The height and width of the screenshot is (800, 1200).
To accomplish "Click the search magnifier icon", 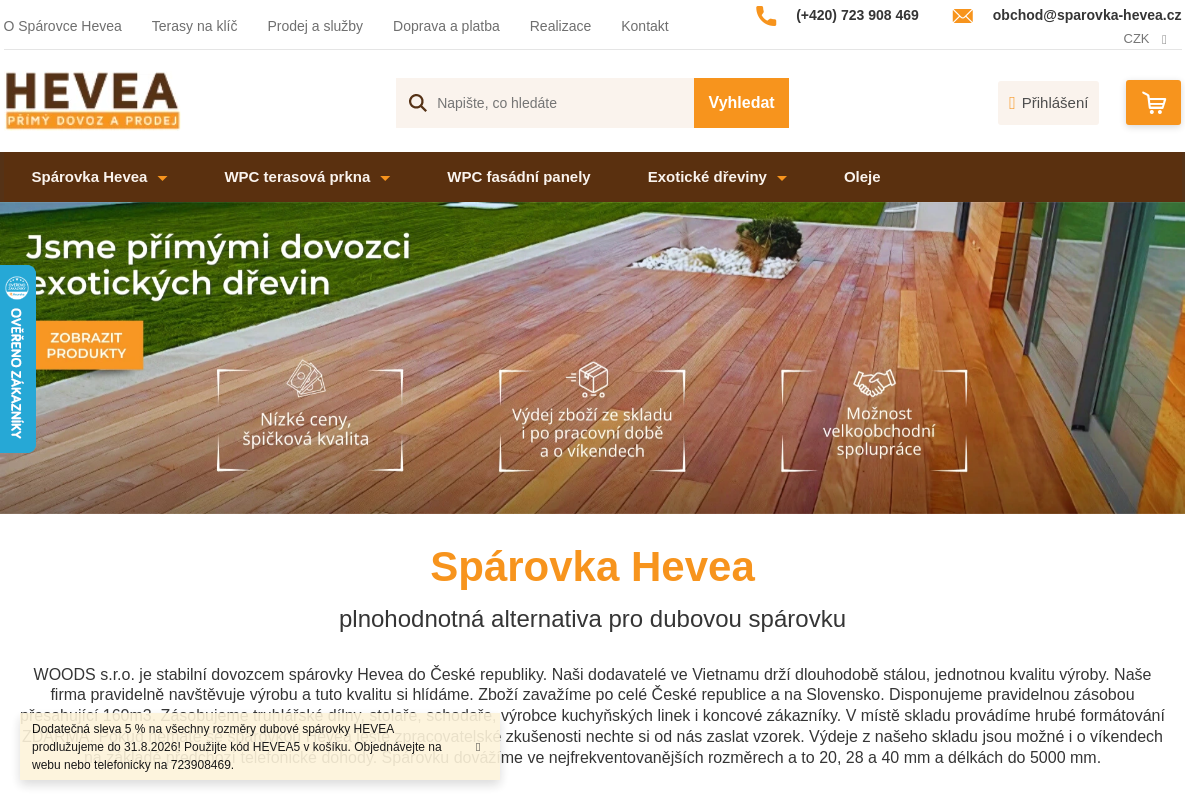I will coord(418,103).
